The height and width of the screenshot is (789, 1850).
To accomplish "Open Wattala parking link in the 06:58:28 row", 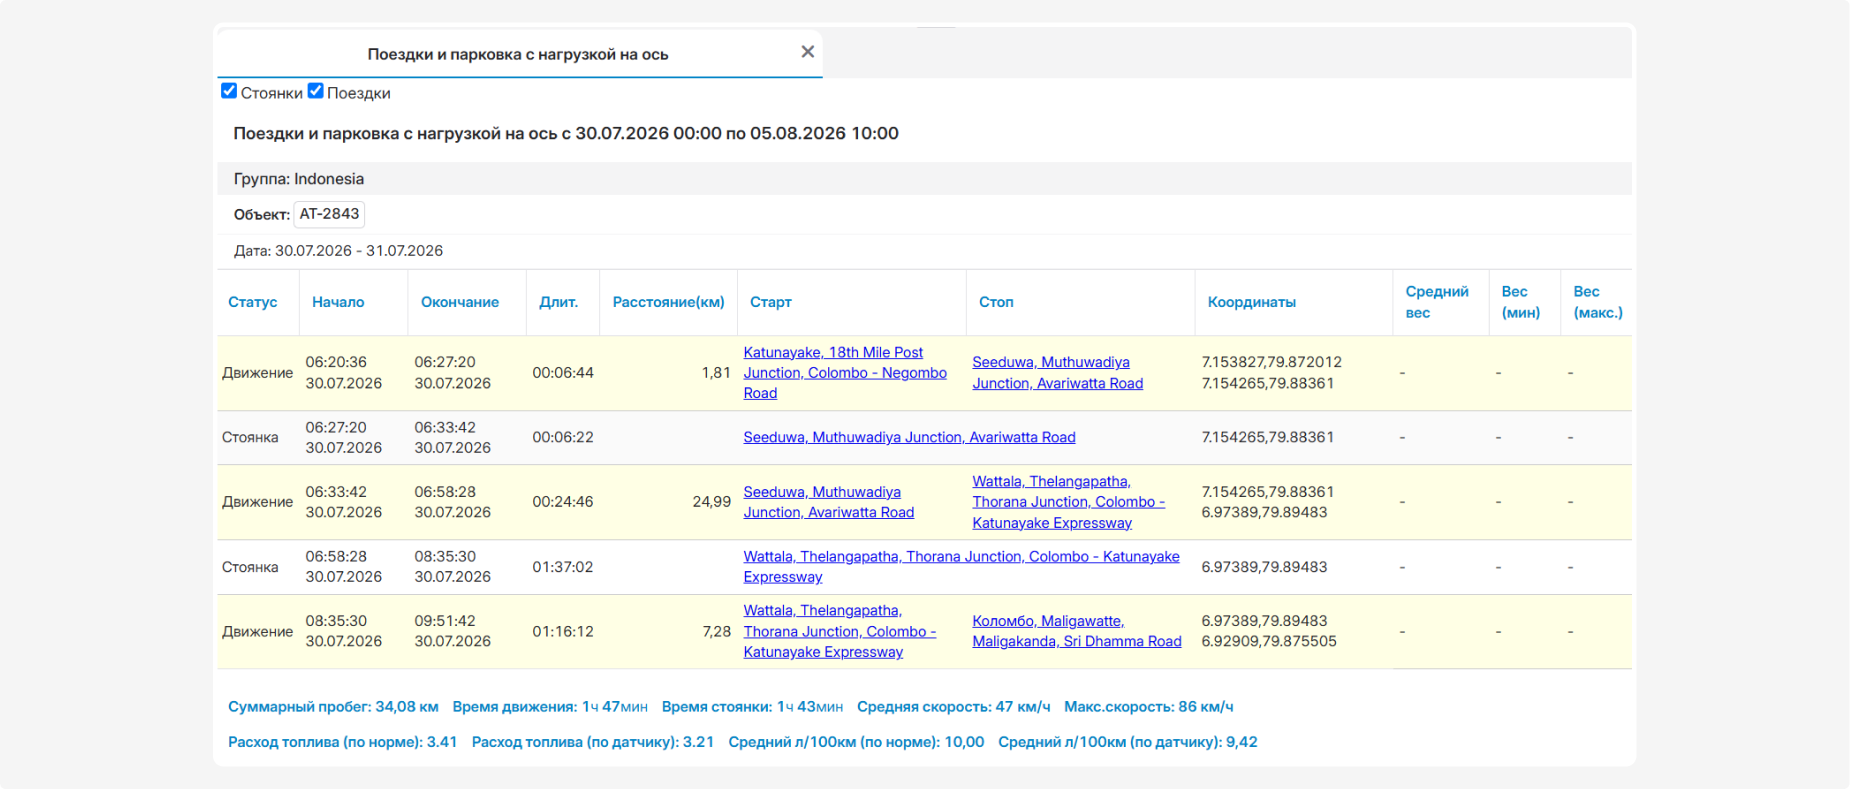I will [961, 567].
